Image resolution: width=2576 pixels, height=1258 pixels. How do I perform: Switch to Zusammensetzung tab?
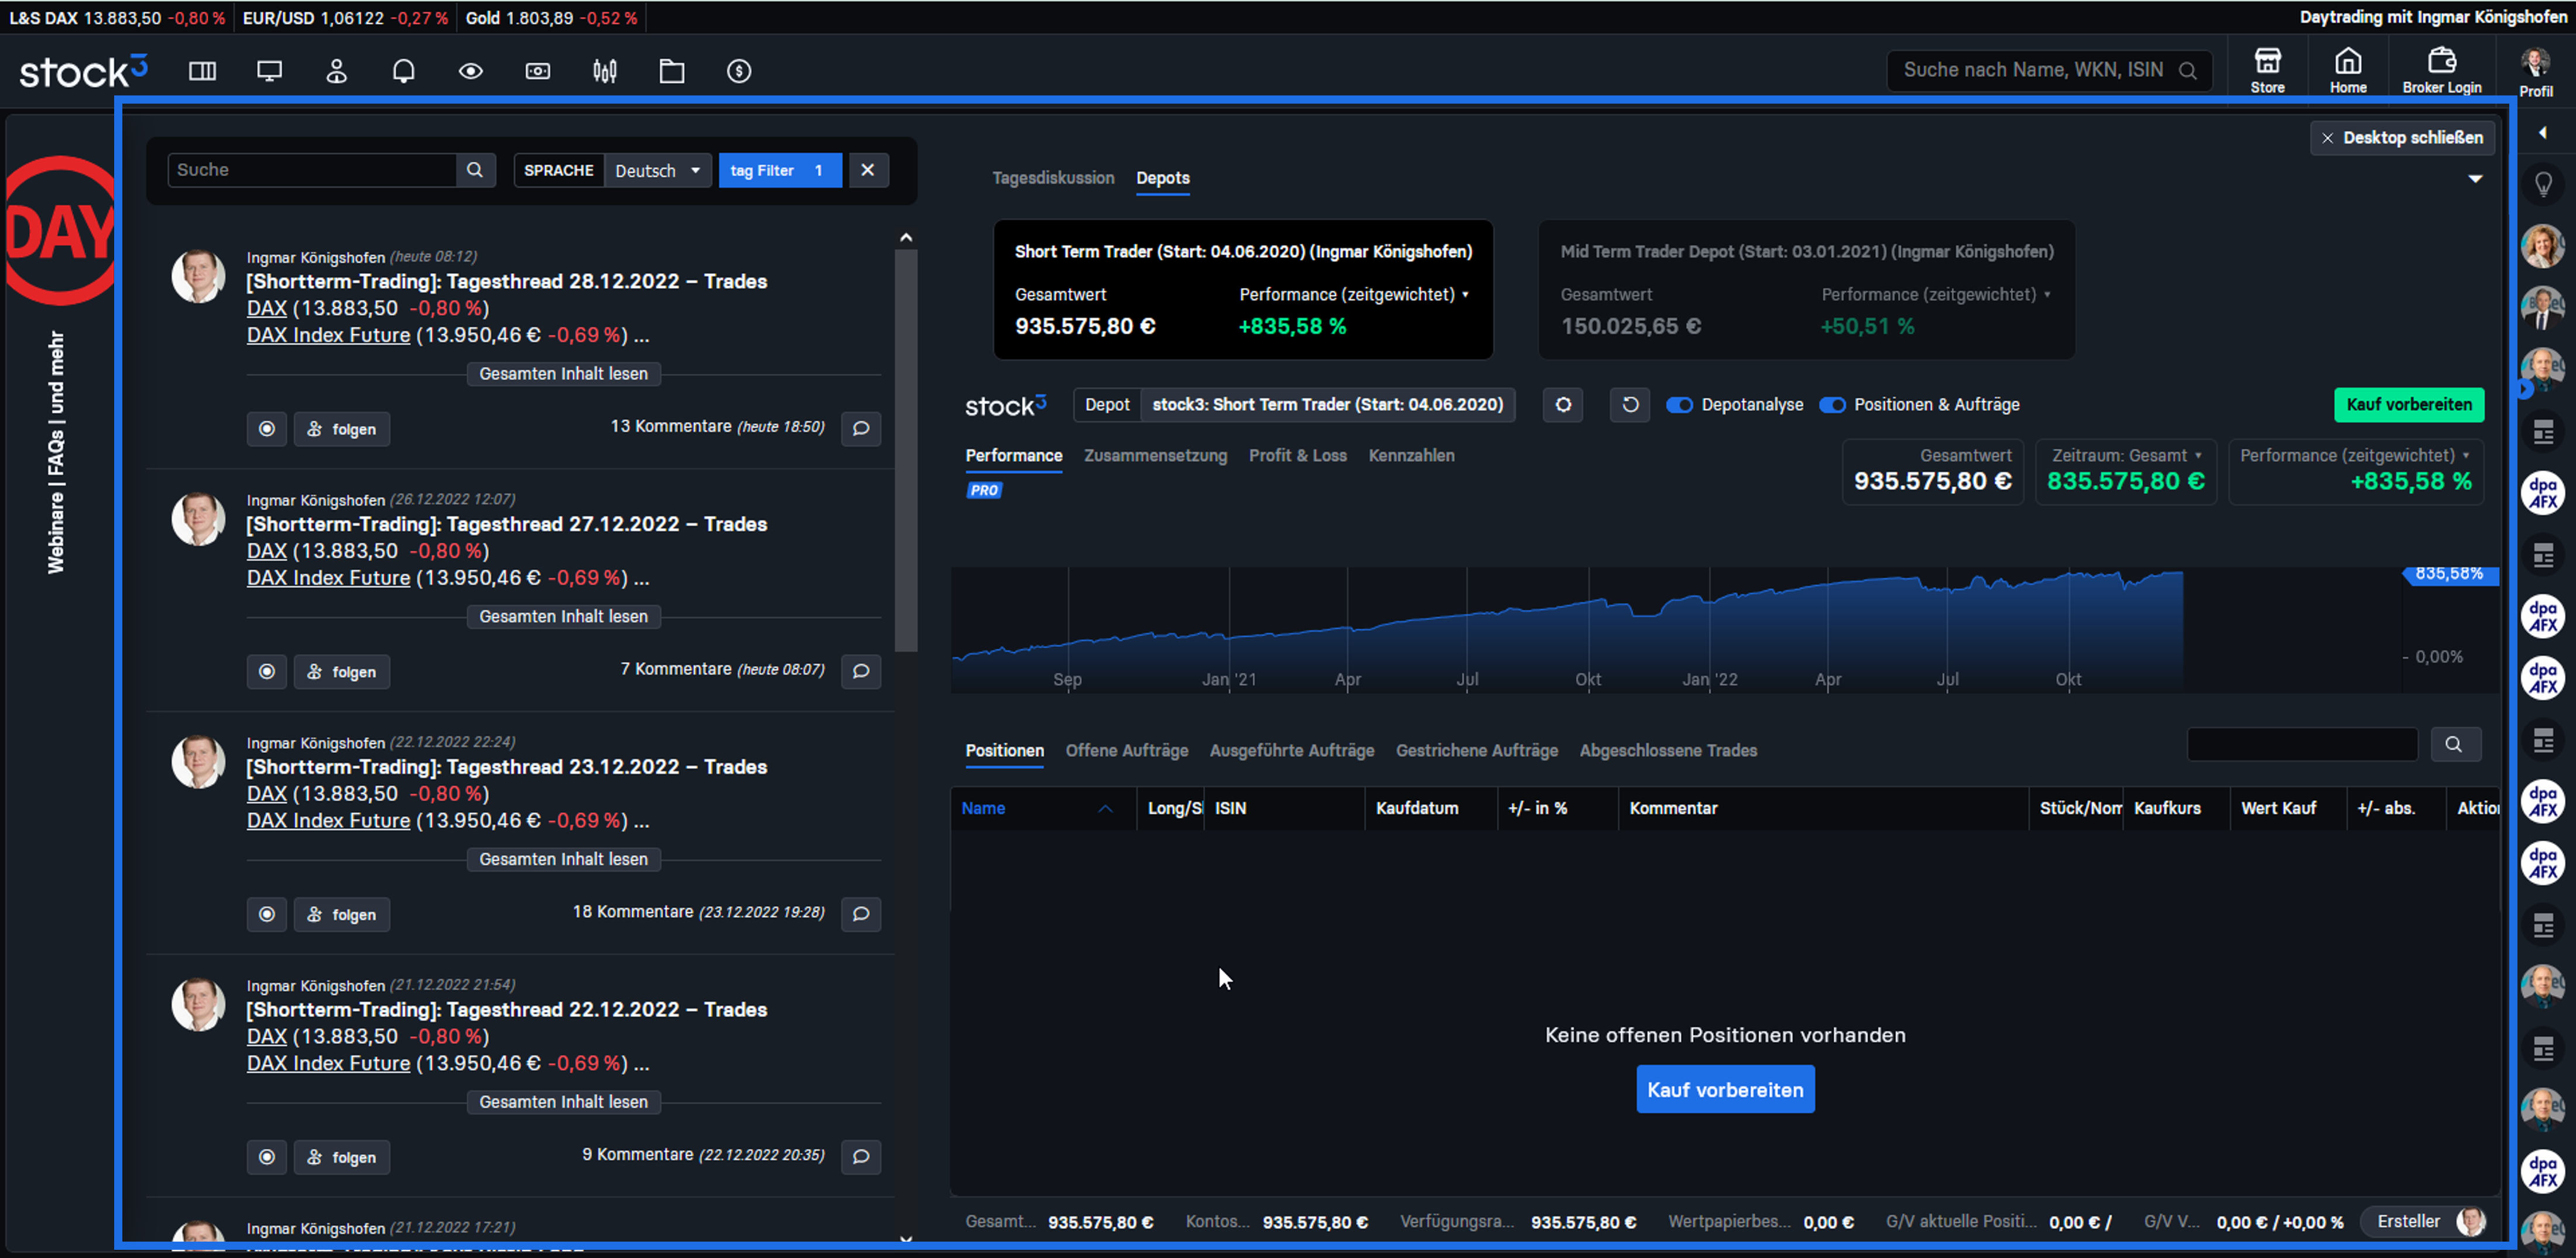pos(1155,456)
